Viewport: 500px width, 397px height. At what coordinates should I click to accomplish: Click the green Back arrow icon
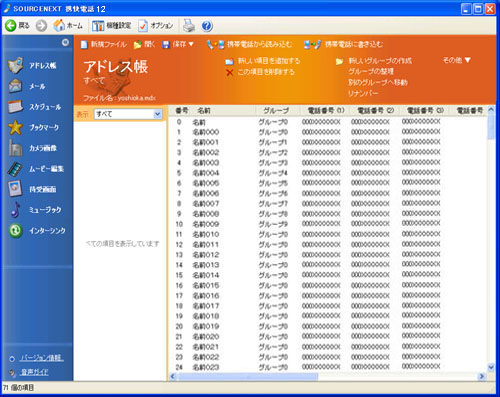pos(11,25)
